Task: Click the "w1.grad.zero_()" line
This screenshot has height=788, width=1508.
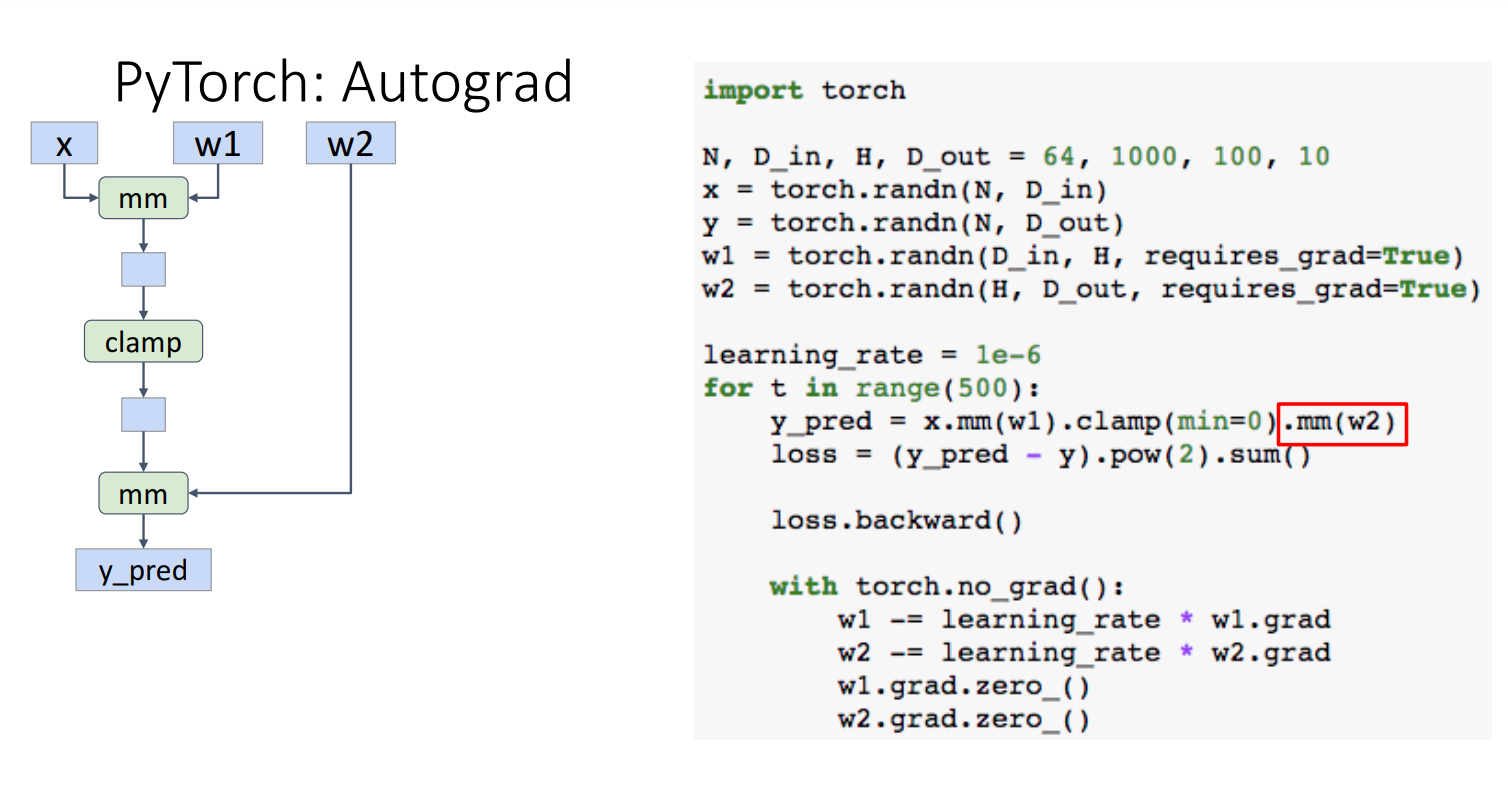Action: click(964, 687)
